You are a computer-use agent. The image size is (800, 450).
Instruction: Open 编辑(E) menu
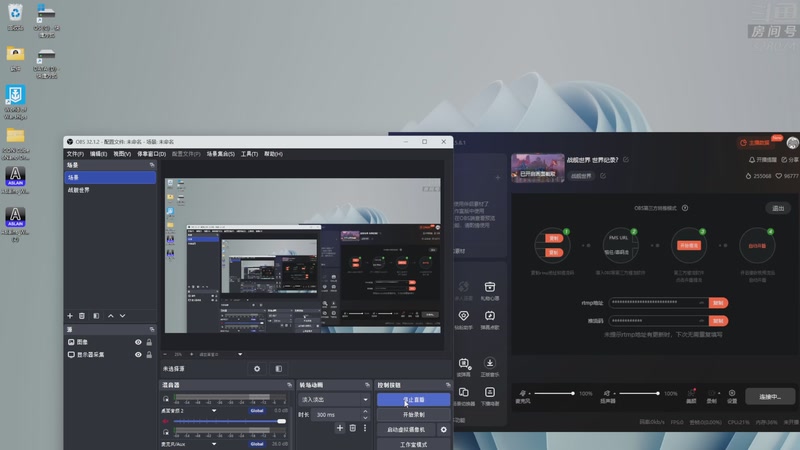tap(98, 154)
